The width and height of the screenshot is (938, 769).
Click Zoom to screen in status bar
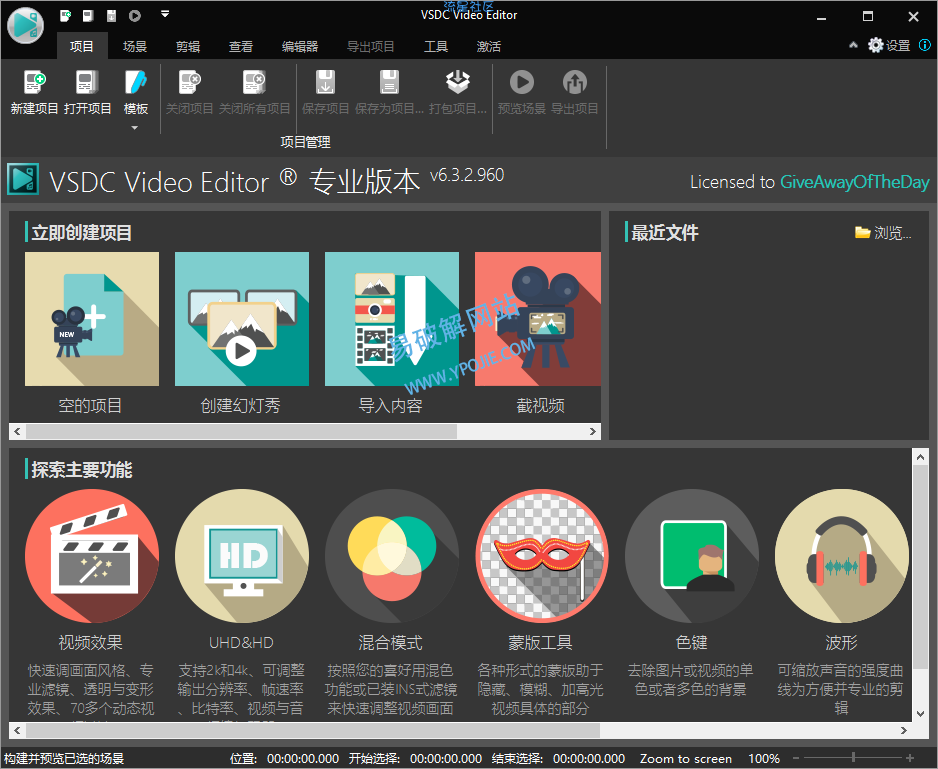686,758
